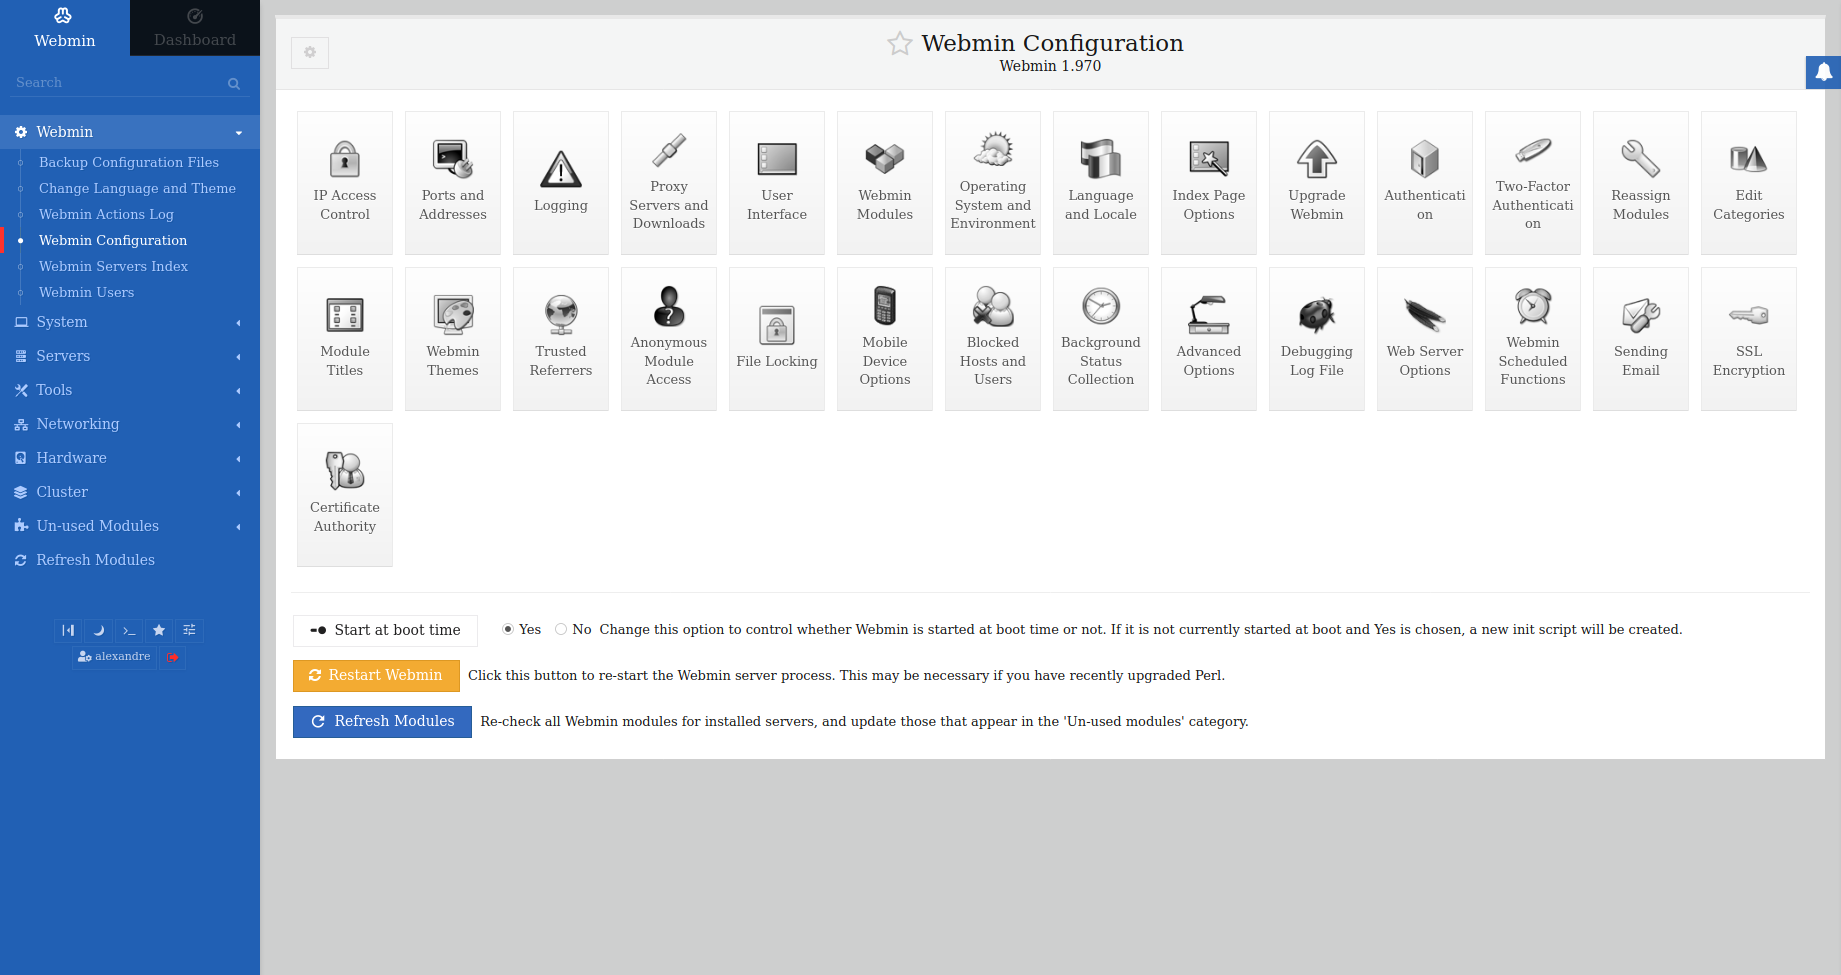Screen dimensions: 1841x975
Task: Select Yes for start at boot time
Action: click(x=508, y=629)
